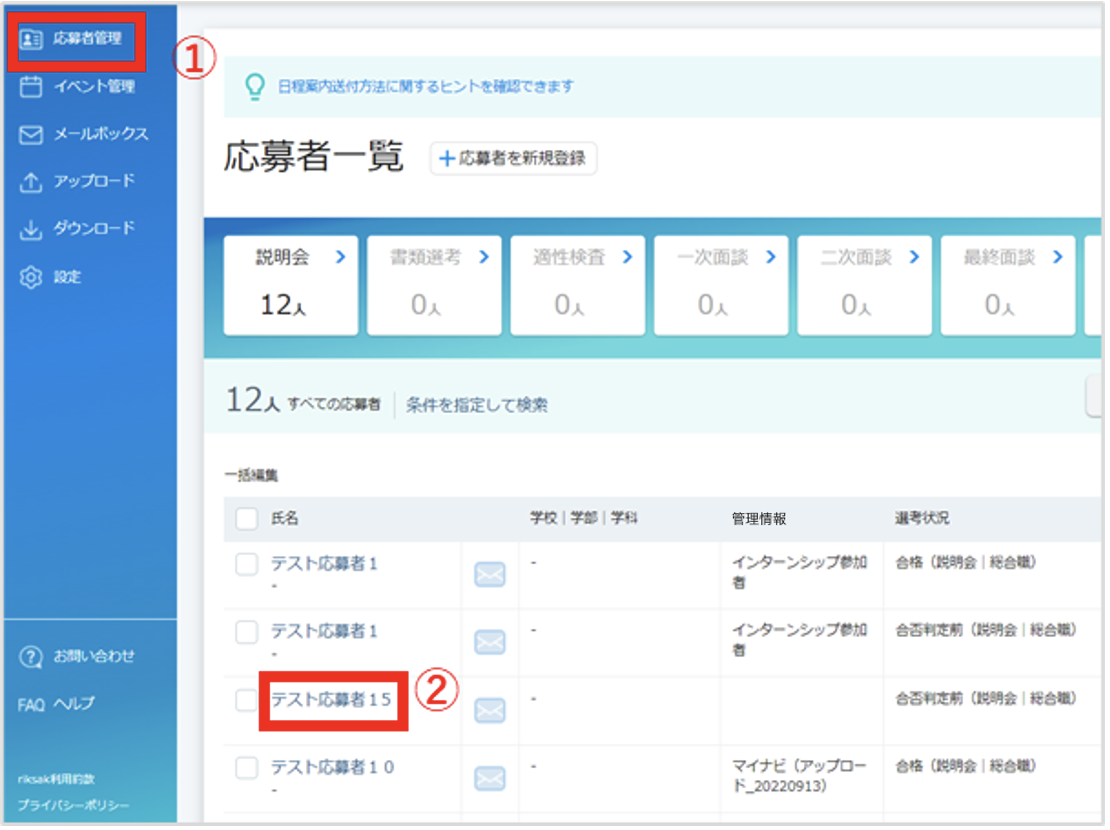Expand the 最終面談 stage chevron
This screenshot has width=1110, height=830.
[x=1058, y=257]
